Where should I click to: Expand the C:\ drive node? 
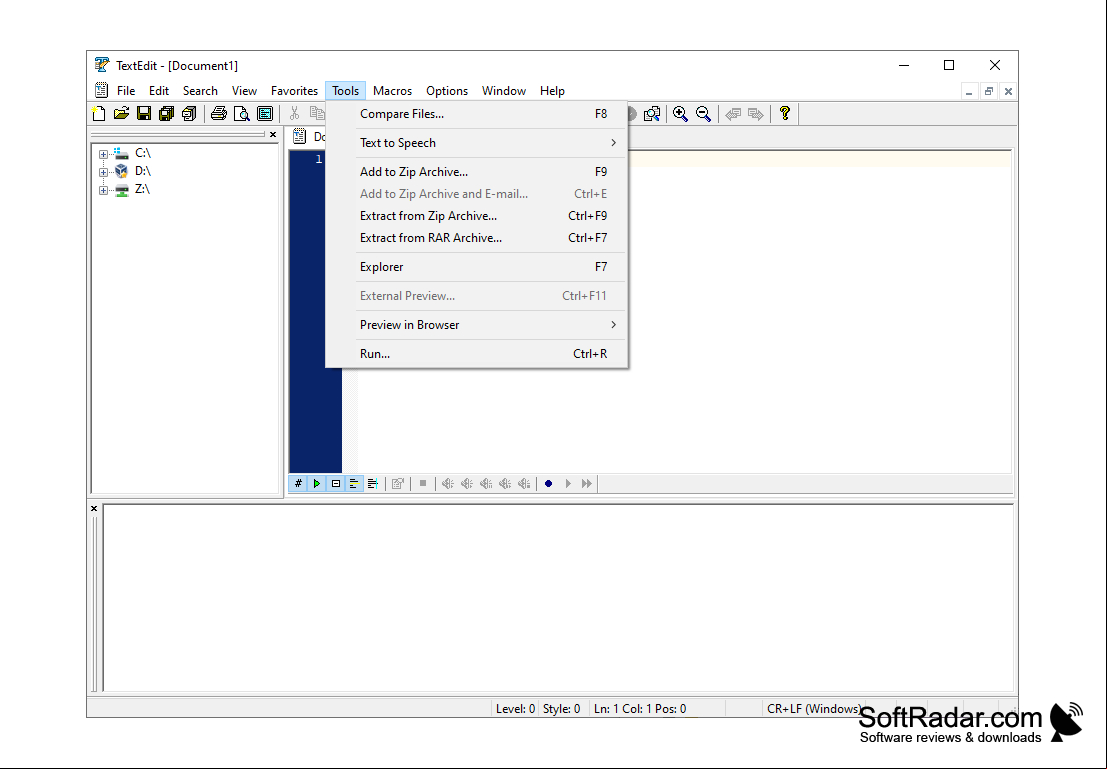(x=103, y=154)
